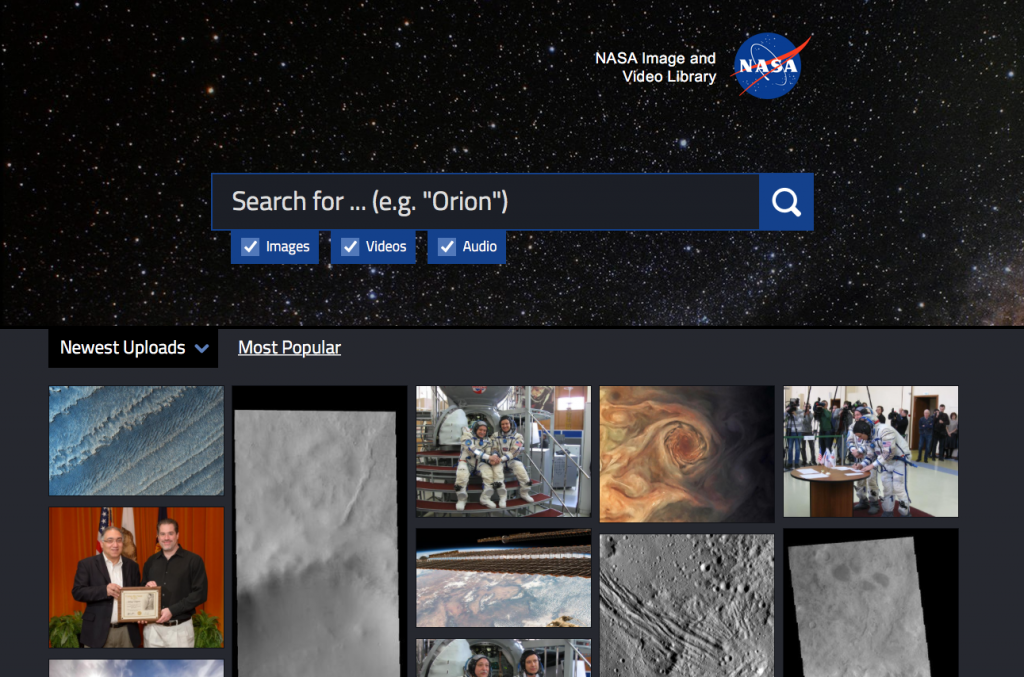Open the blue ocean wave pattern thumbnail

pyautogui.click(x=136, y=440)
